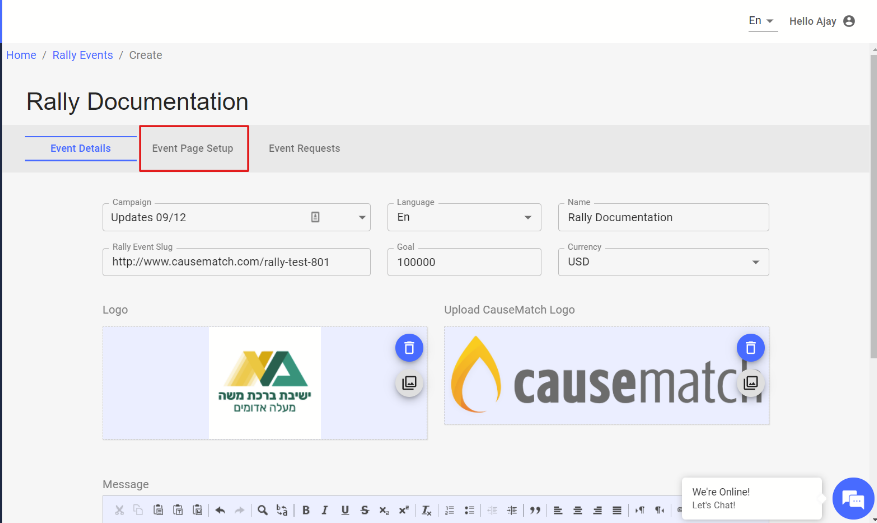
Task: Set text direction right to left
Action: [659, 510]
